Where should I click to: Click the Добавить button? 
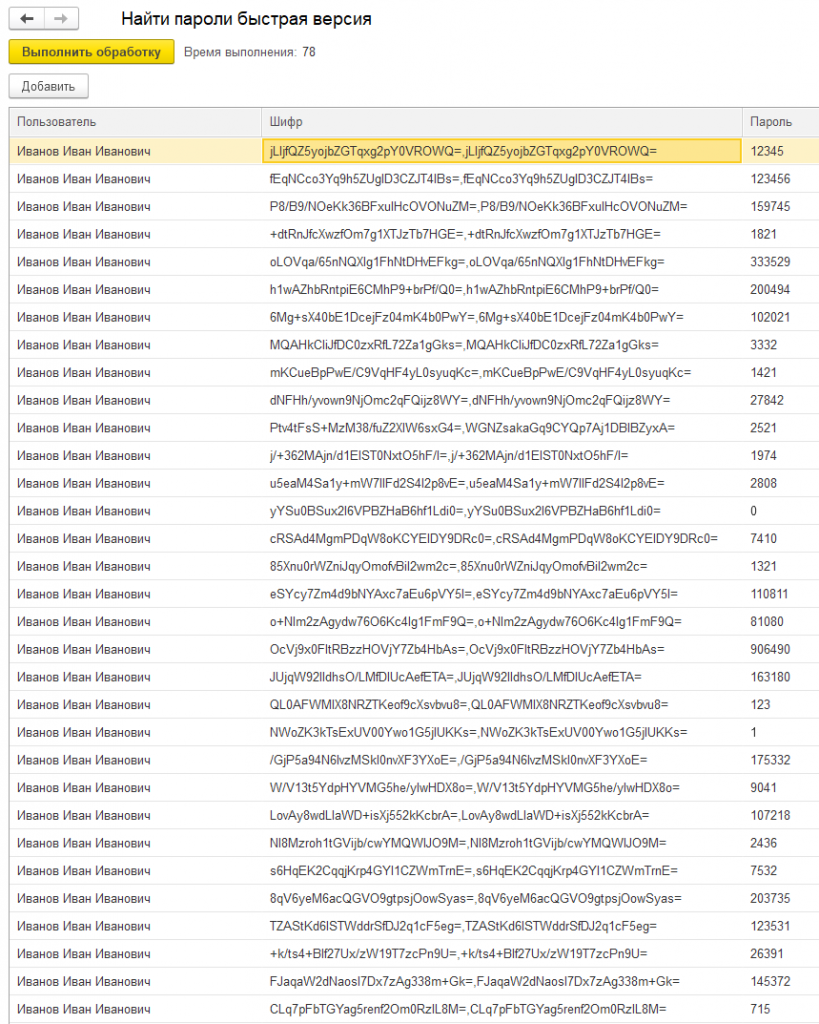click(x=48, y=86)
